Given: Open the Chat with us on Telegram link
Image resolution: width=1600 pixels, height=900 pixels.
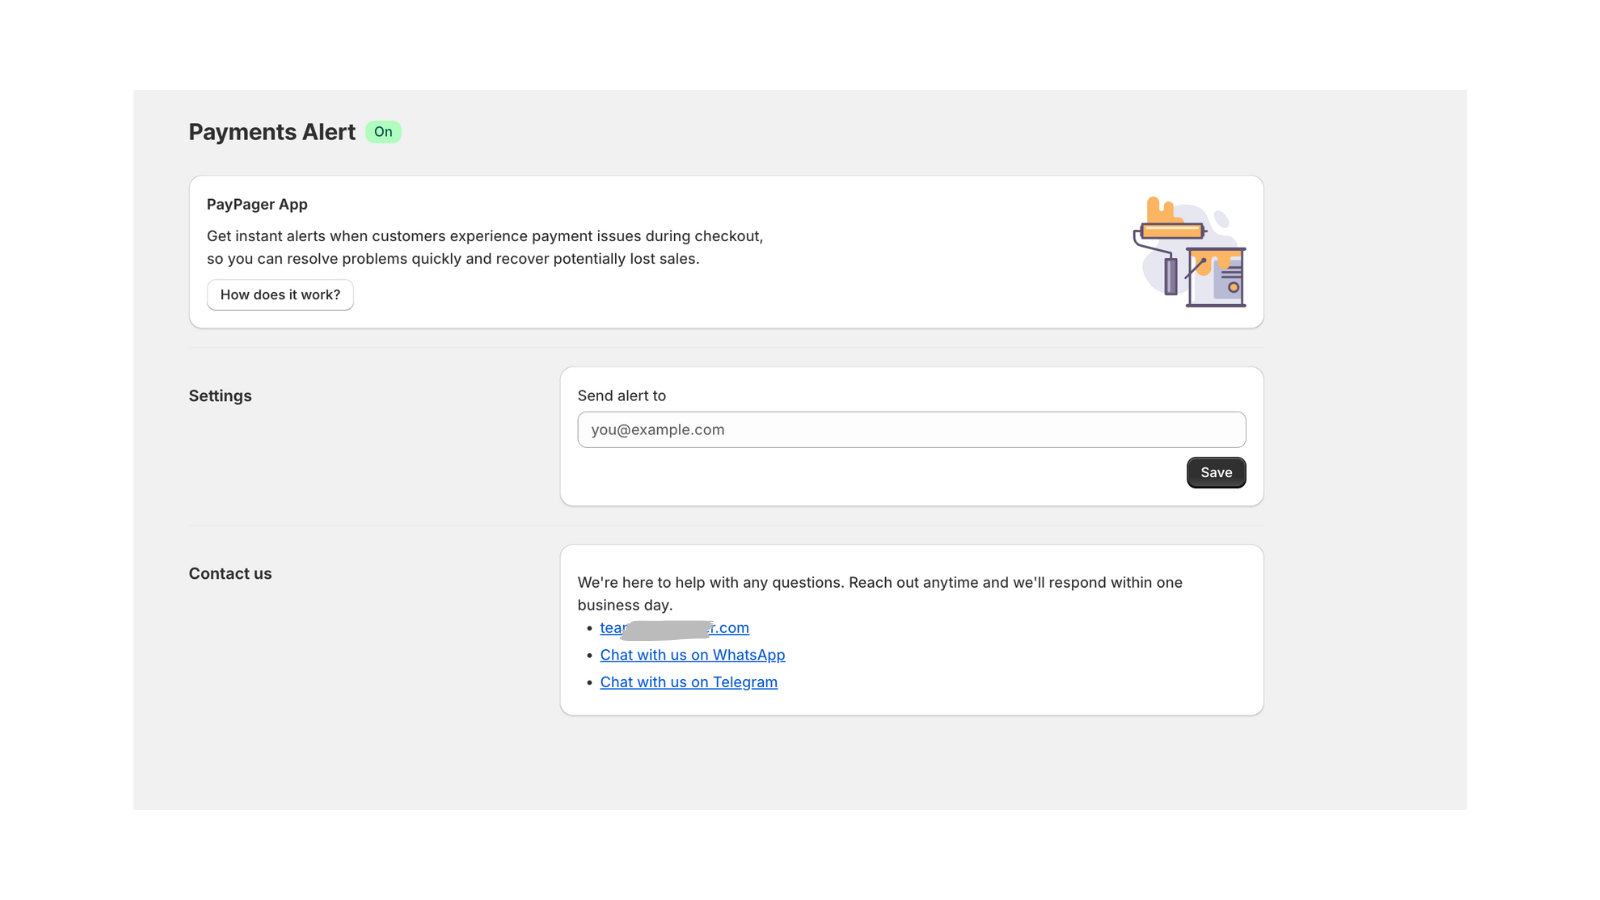Looking at the screenshot, I should (688, 681).
